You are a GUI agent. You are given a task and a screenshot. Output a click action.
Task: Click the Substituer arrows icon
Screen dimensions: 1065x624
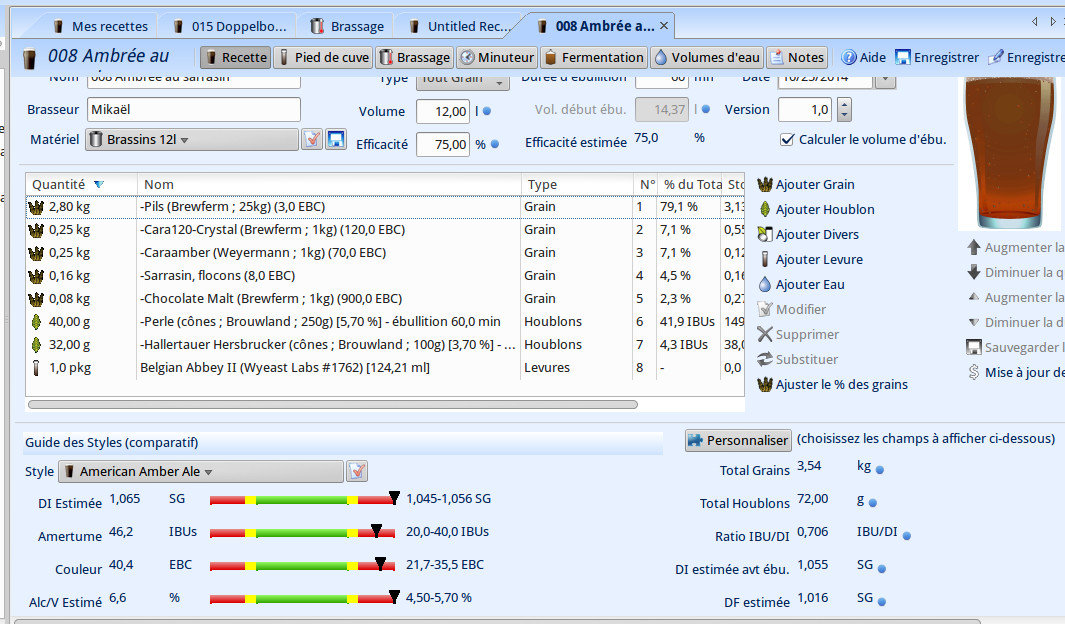(765, 359)
